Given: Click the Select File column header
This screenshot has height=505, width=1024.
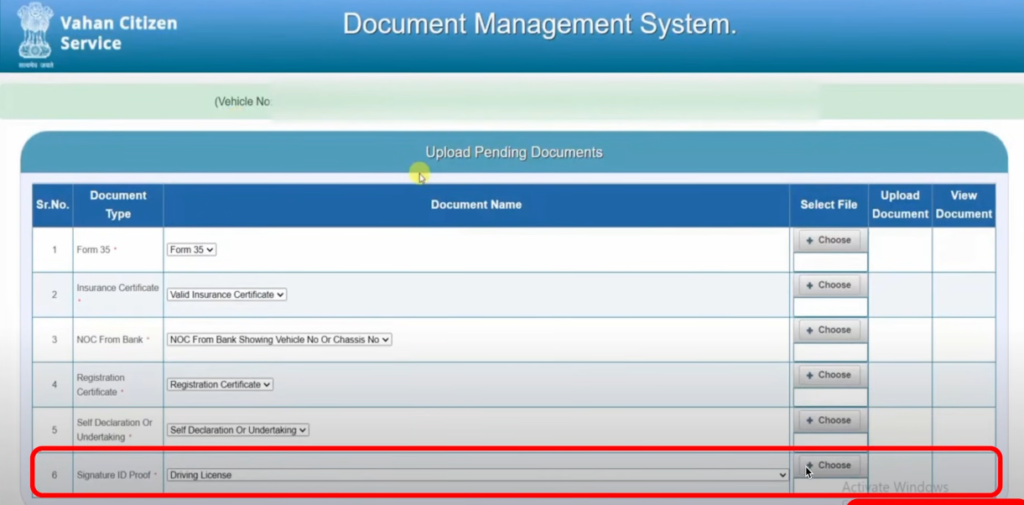Looking at the screenshot, I should click(829, 205).
